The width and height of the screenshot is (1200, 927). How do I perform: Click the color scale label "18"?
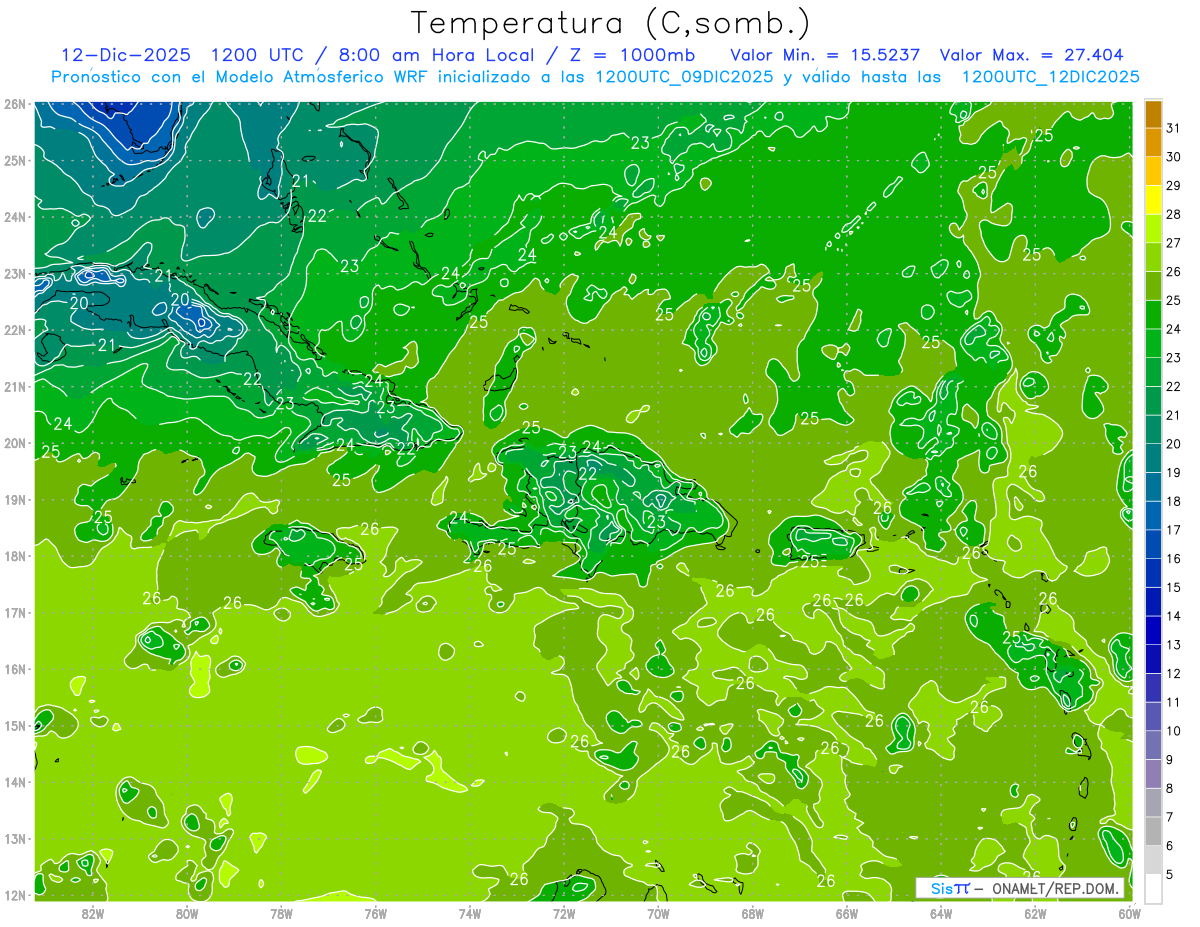(1174, 502)
